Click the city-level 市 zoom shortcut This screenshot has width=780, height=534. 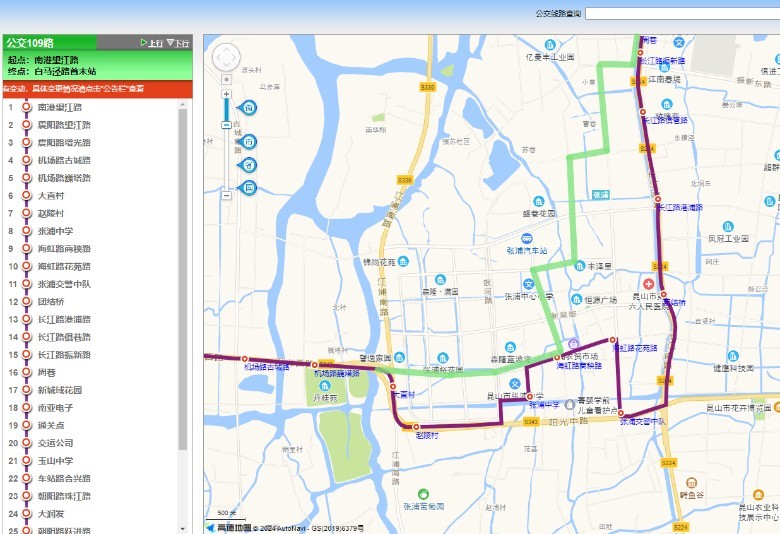coord(248,142)
